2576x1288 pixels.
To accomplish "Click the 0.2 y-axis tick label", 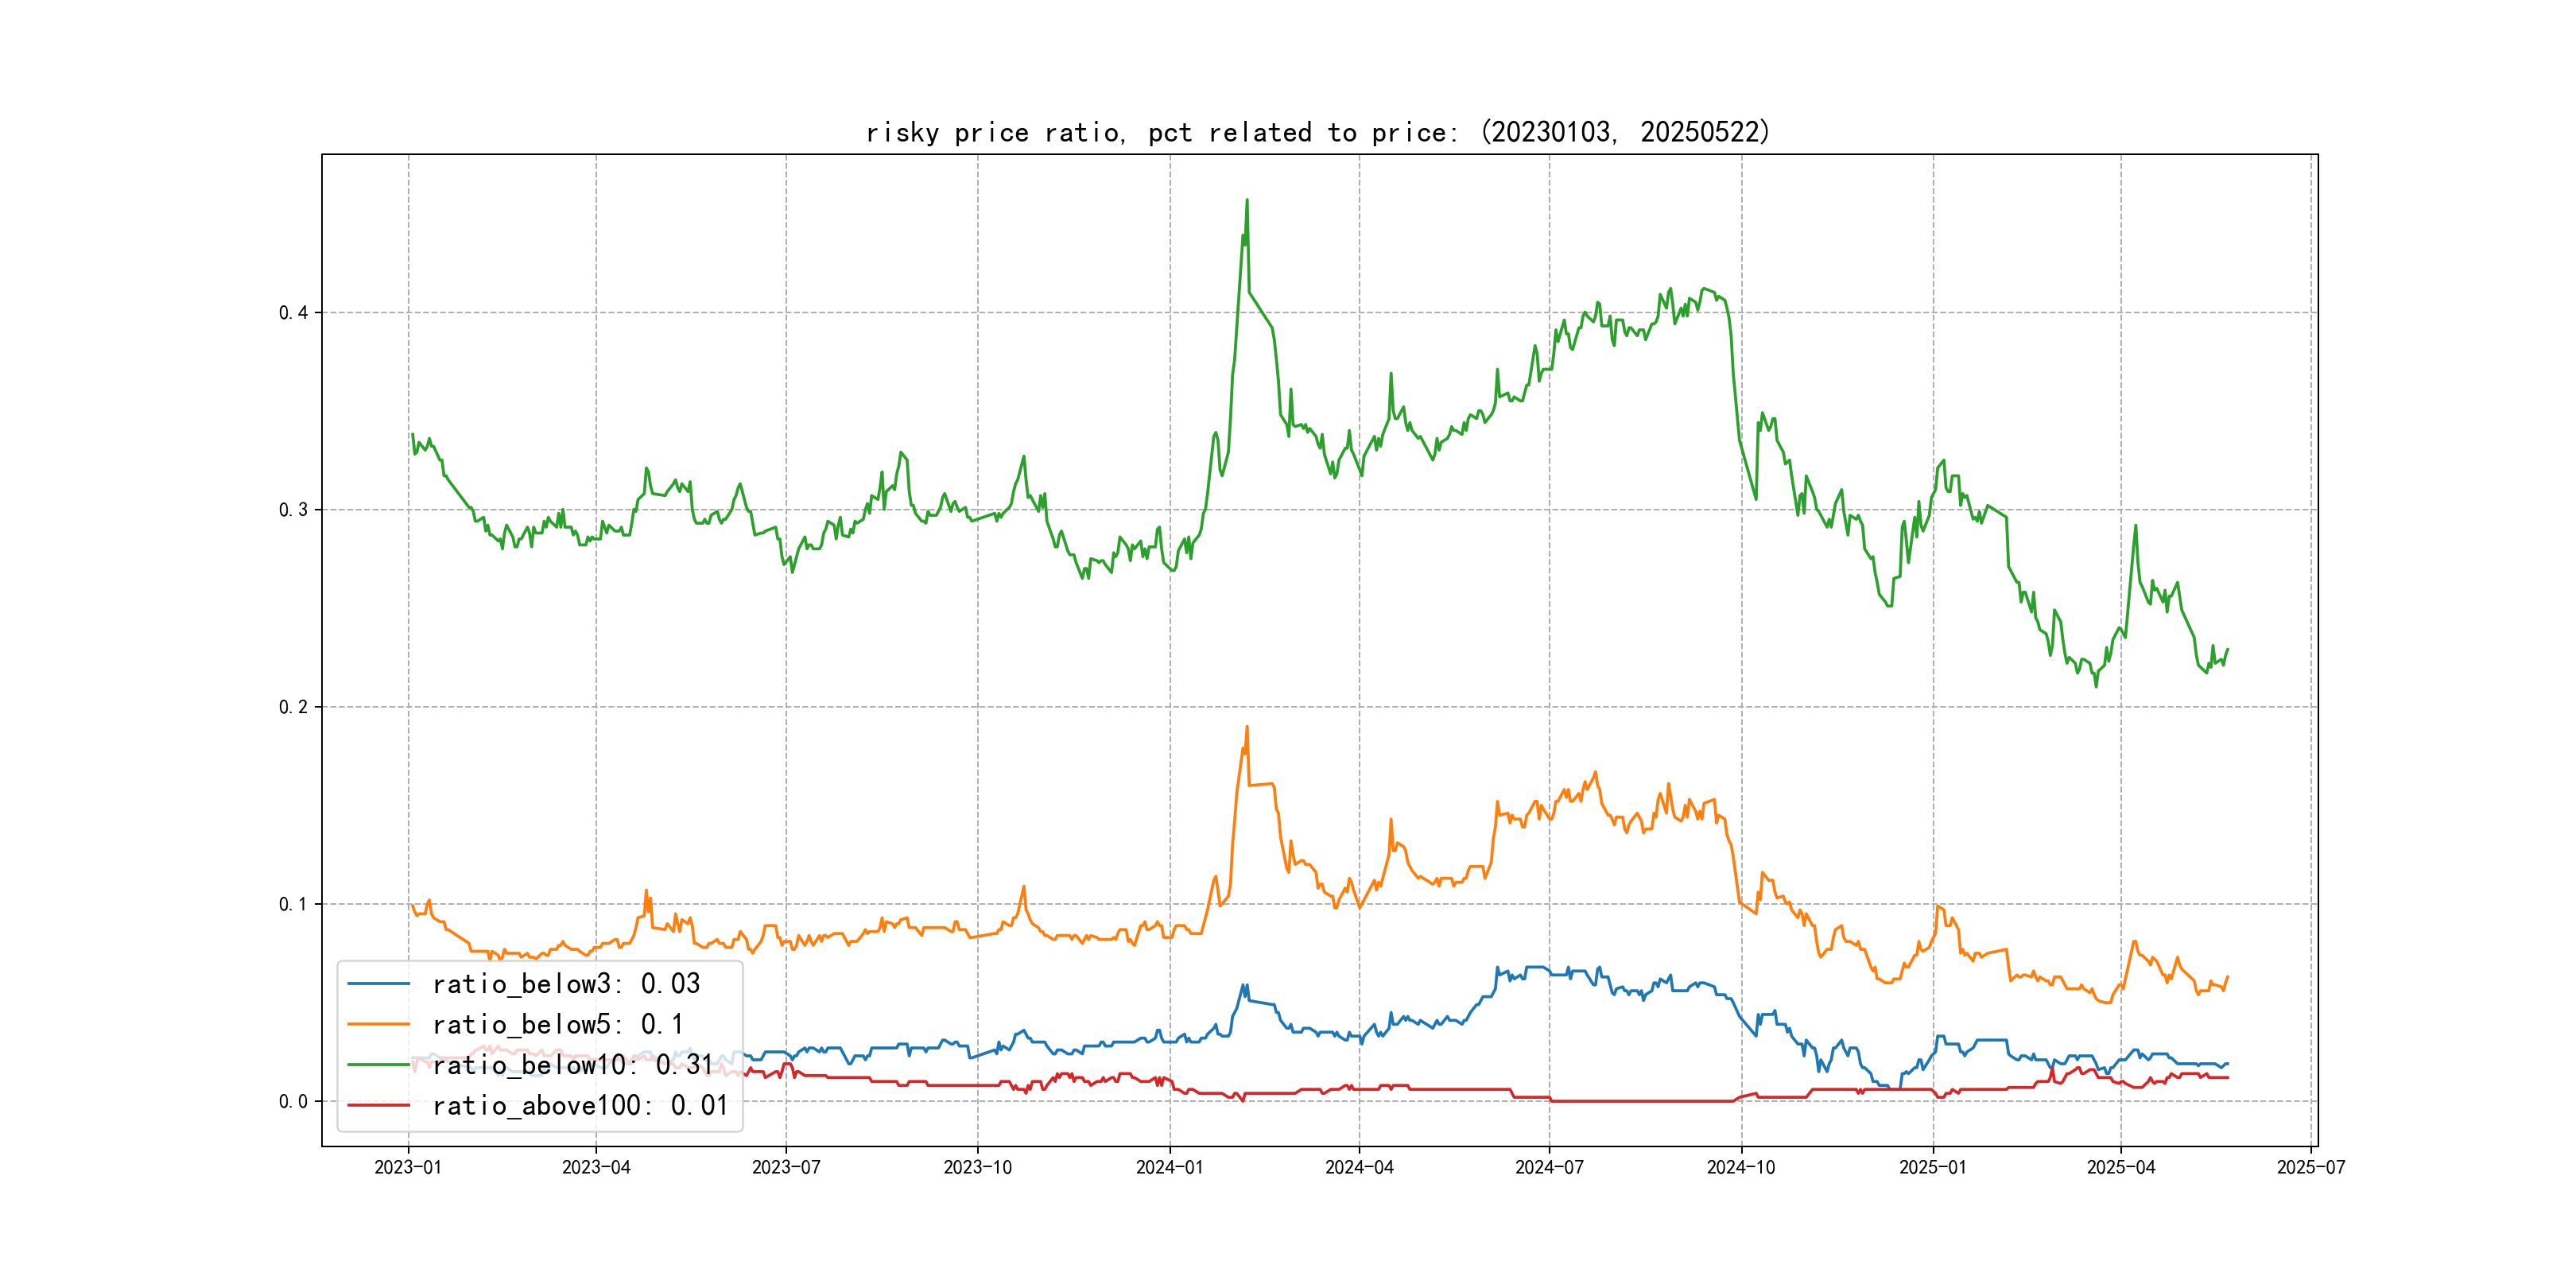I will [x=293, y=707].
